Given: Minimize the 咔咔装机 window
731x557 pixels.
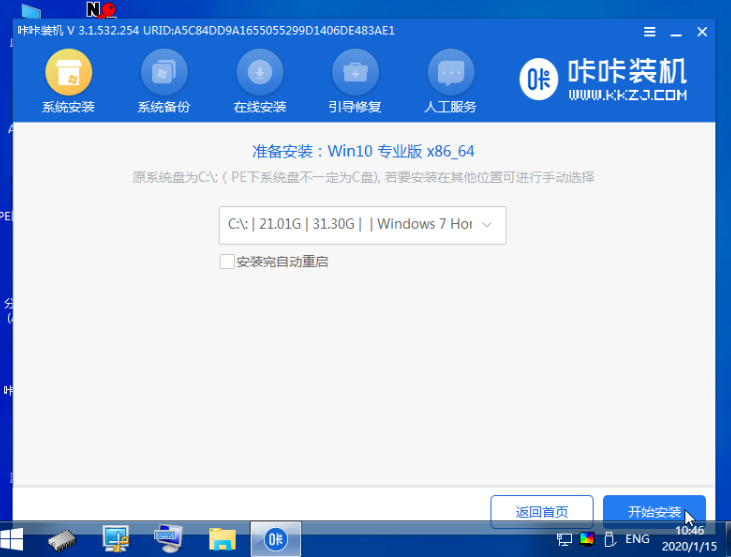Looking at the screenshot, I should pos(676,33).
